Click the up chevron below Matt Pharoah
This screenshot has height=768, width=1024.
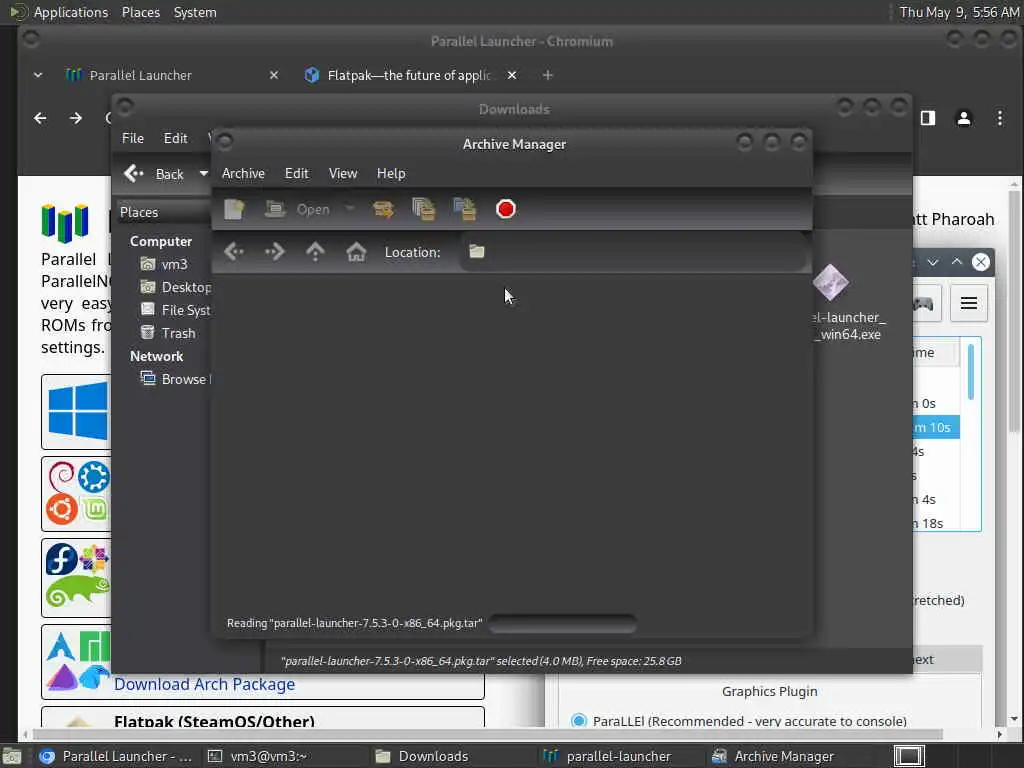tap(957, 262)
